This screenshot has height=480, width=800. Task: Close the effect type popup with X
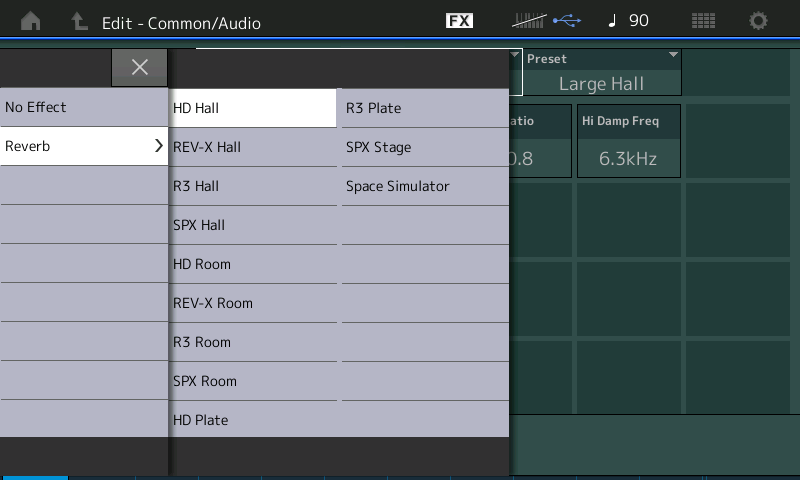coord(139,67)
